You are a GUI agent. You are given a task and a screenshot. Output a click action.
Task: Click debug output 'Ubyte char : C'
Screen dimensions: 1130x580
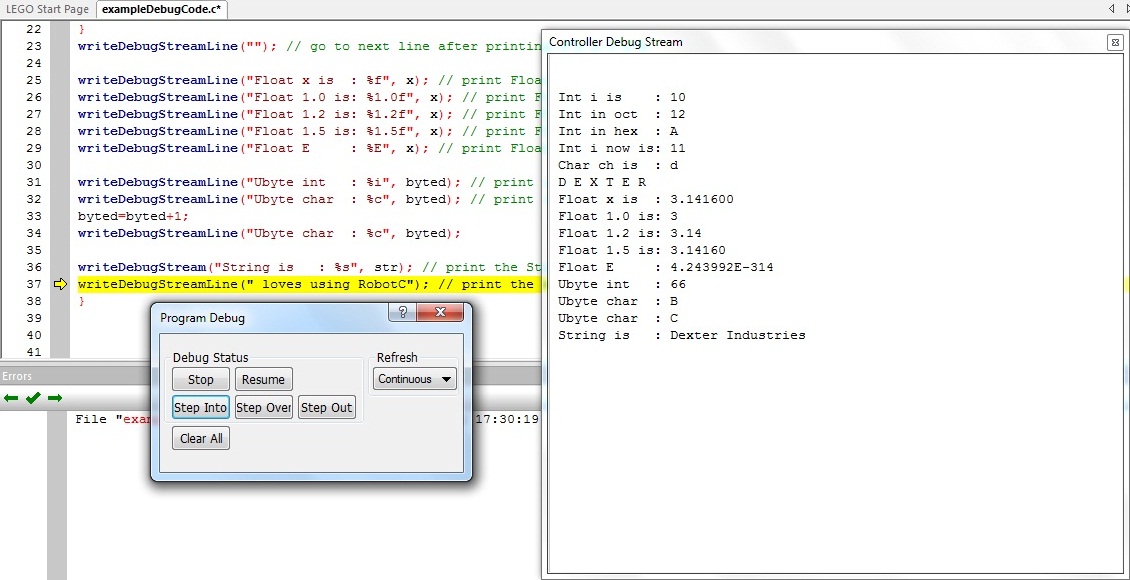click(x=618, y=318)
